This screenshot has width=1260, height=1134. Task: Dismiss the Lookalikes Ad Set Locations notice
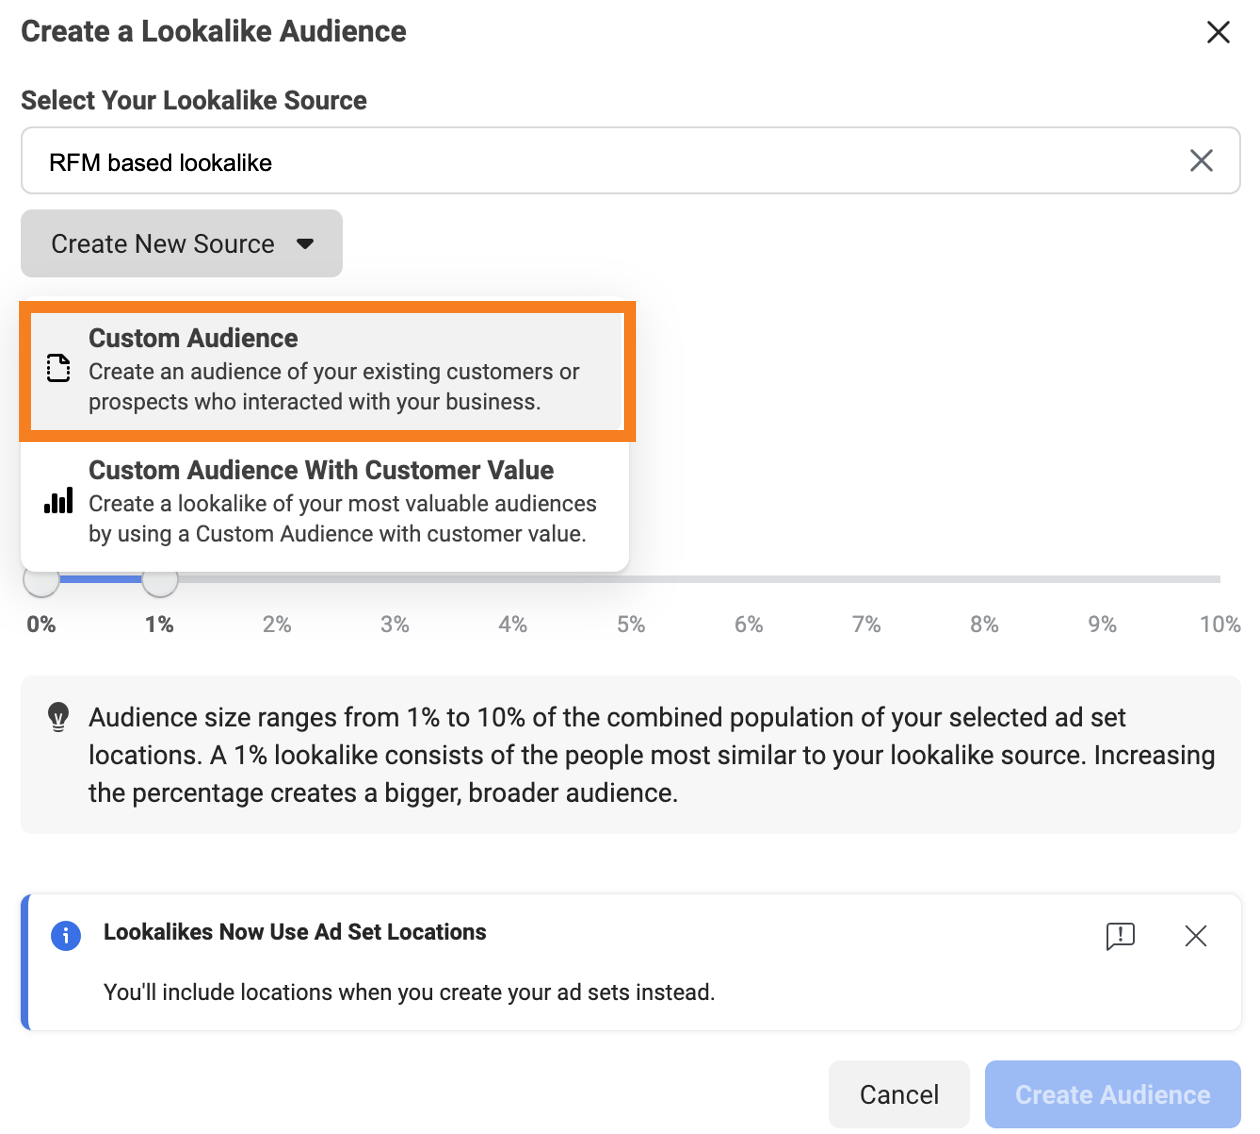coord(1195,936)
